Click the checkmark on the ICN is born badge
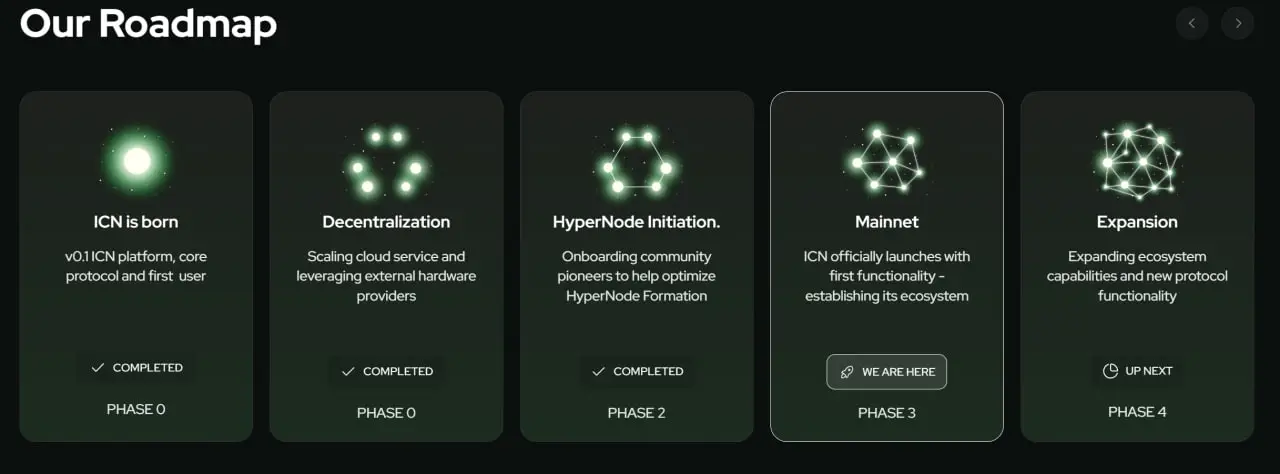1280x474 pixels. pyautogui.click(x=97, y=368)
